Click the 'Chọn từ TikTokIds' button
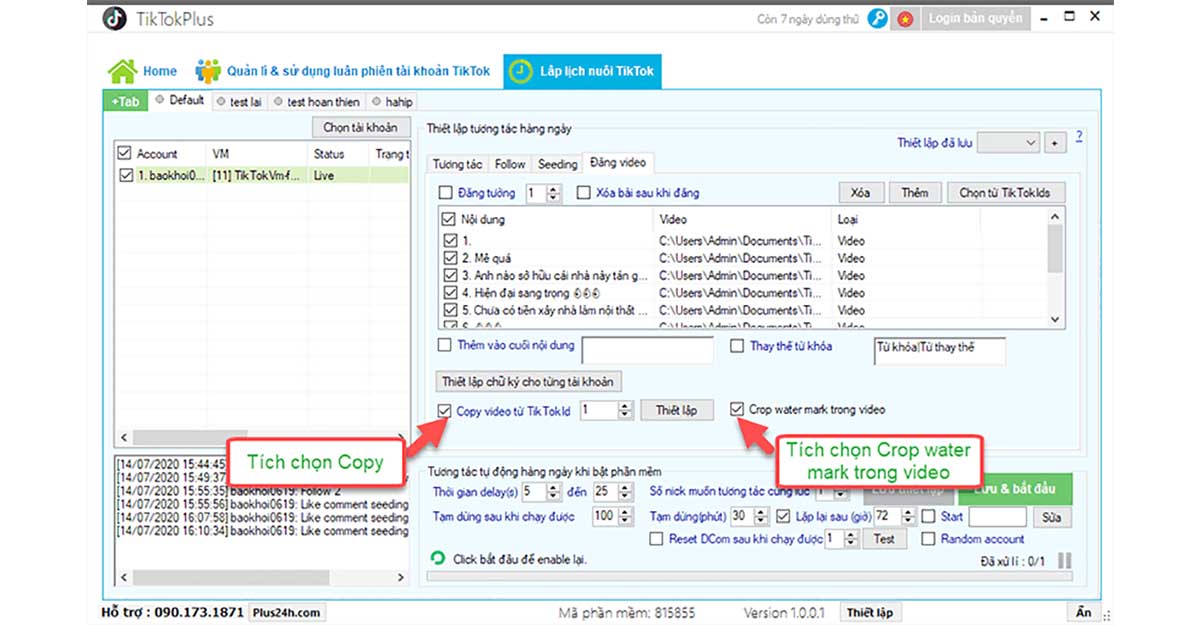This screenshot has height=625, width=1200. pyautogui.click(x=1005, y=192)
